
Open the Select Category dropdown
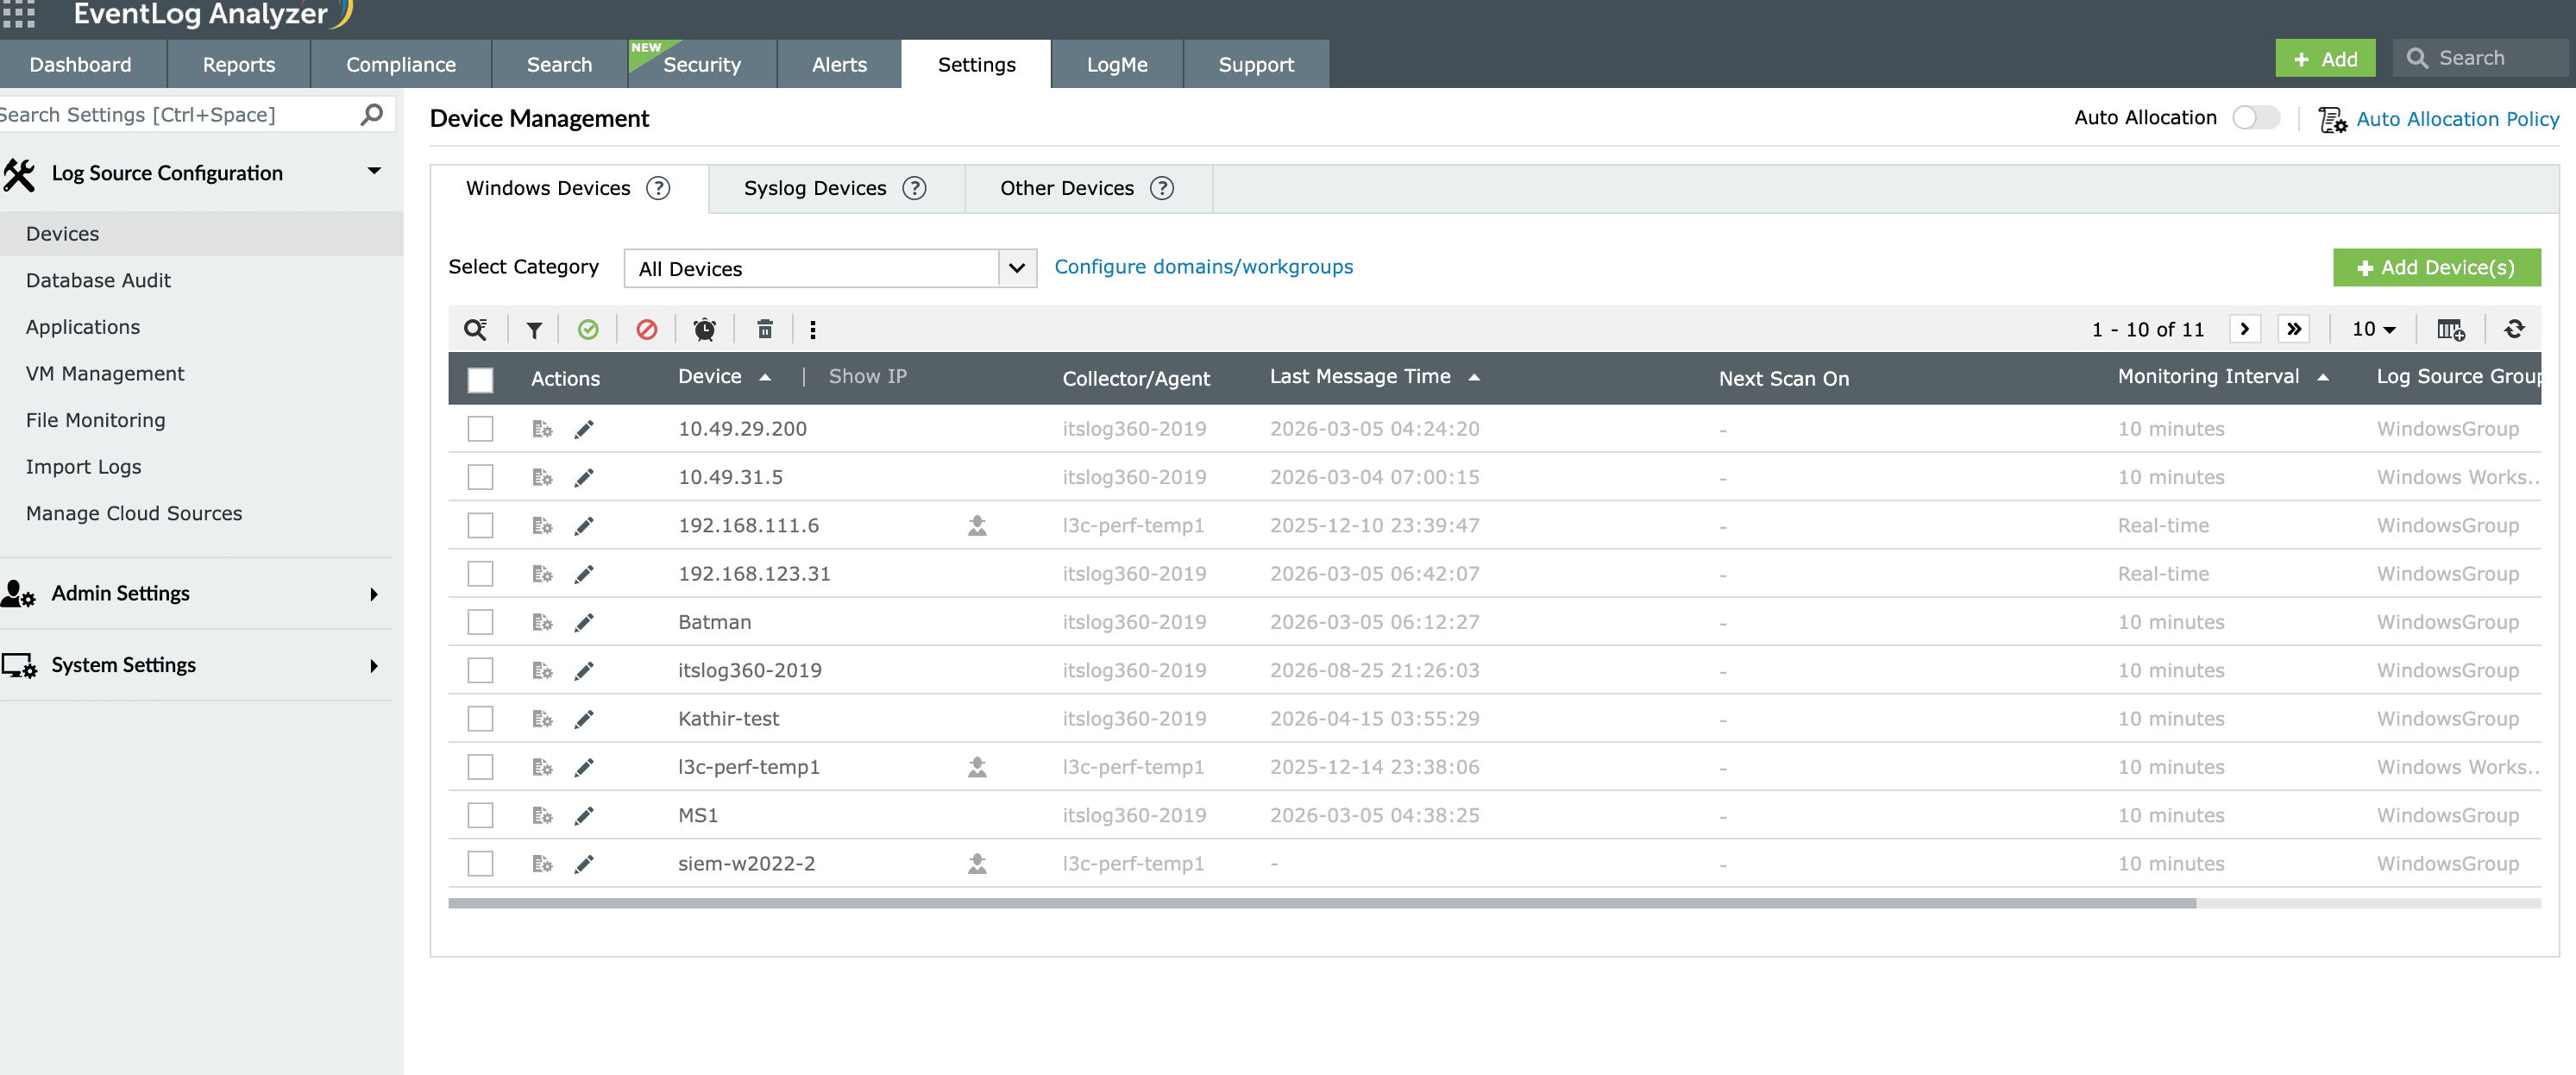pyautogui.click(x=830, y=268)
